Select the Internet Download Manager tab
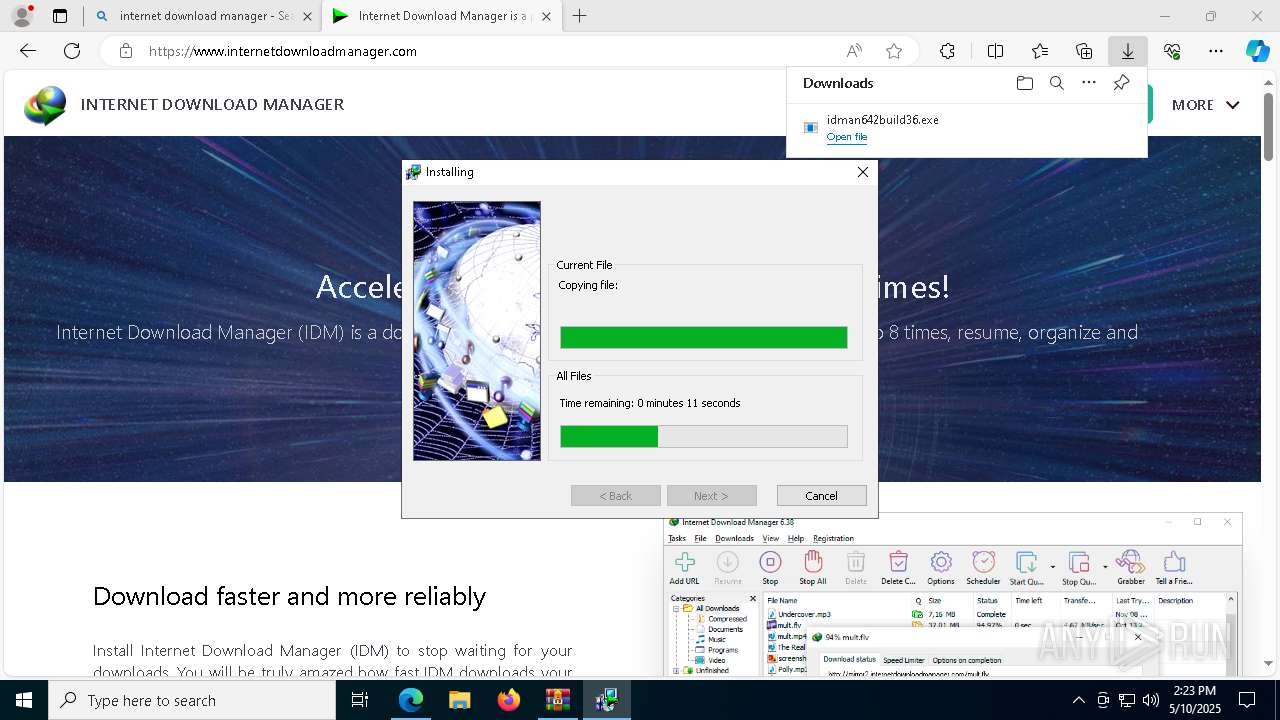 tap(440, 16)
